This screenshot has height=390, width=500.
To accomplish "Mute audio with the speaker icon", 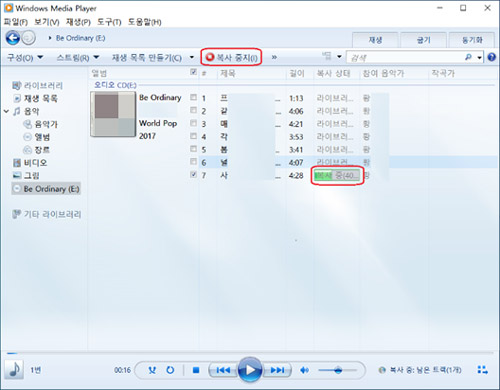I will tap(304, 370).
